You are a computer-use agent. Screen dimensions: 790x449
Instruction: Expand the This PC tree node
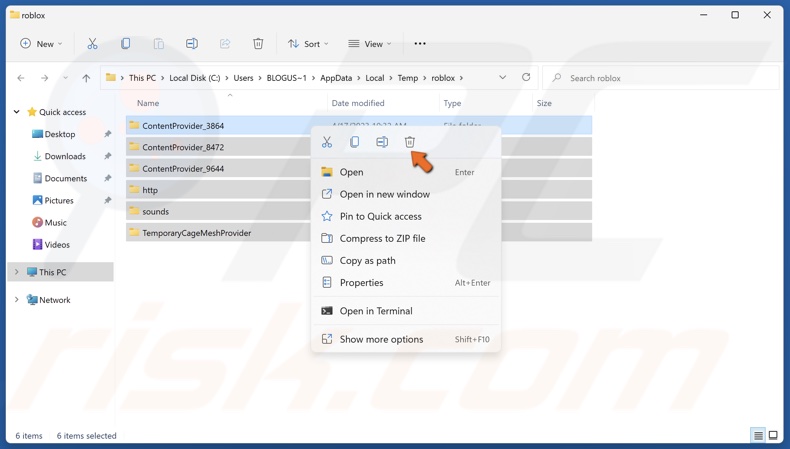tap(17, 272)
